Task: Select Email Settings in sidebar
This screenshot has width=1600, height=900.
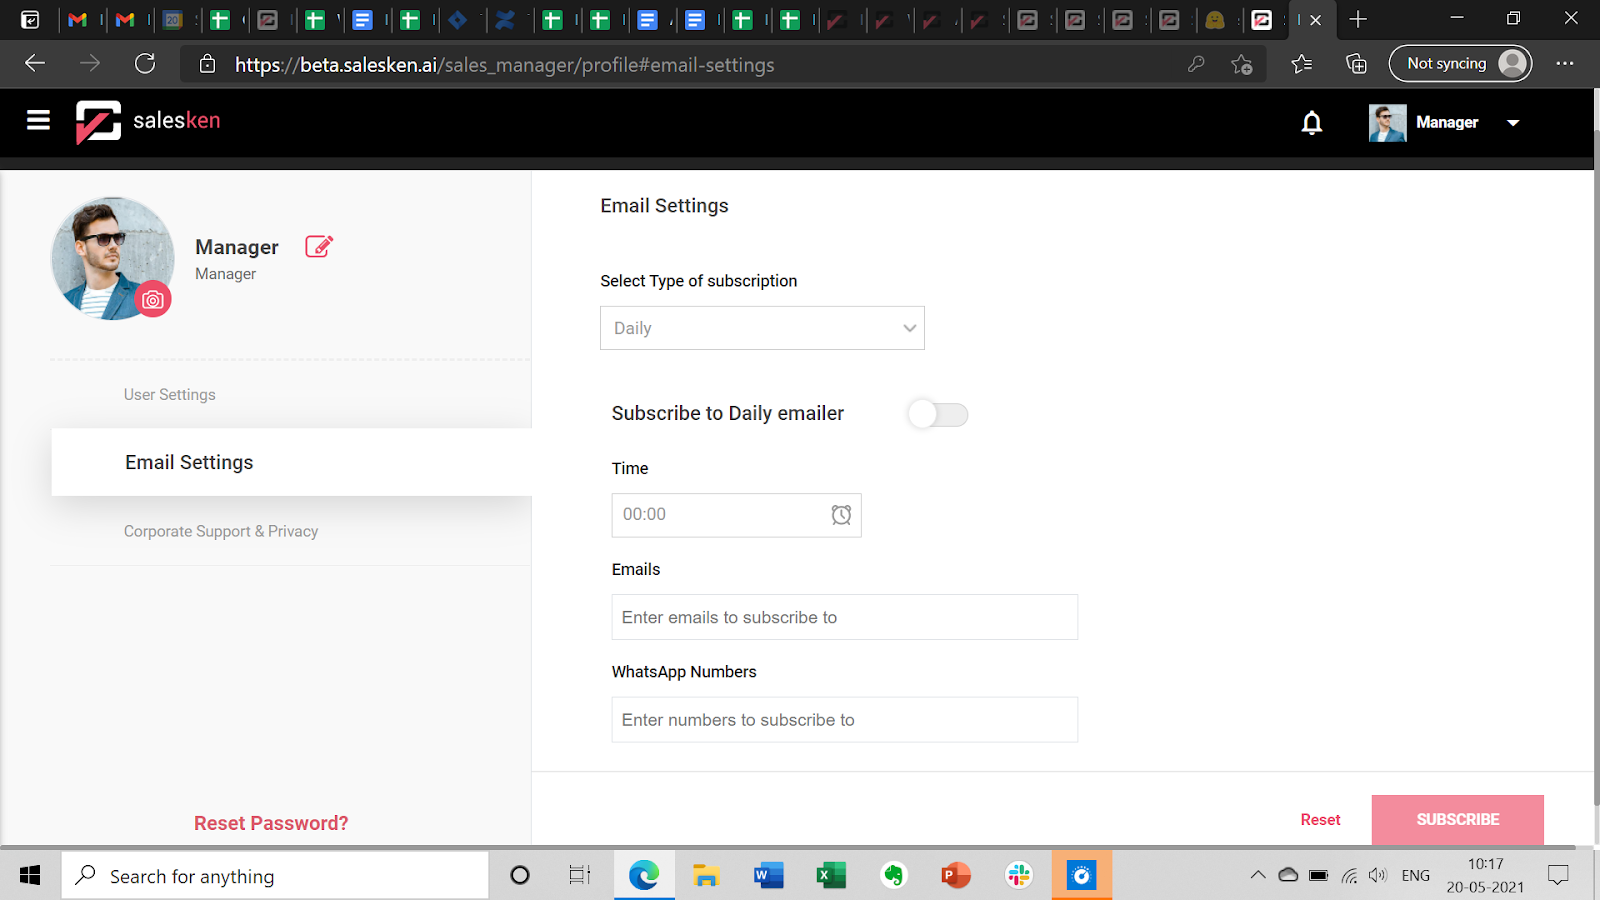Action: click(292, 462)
